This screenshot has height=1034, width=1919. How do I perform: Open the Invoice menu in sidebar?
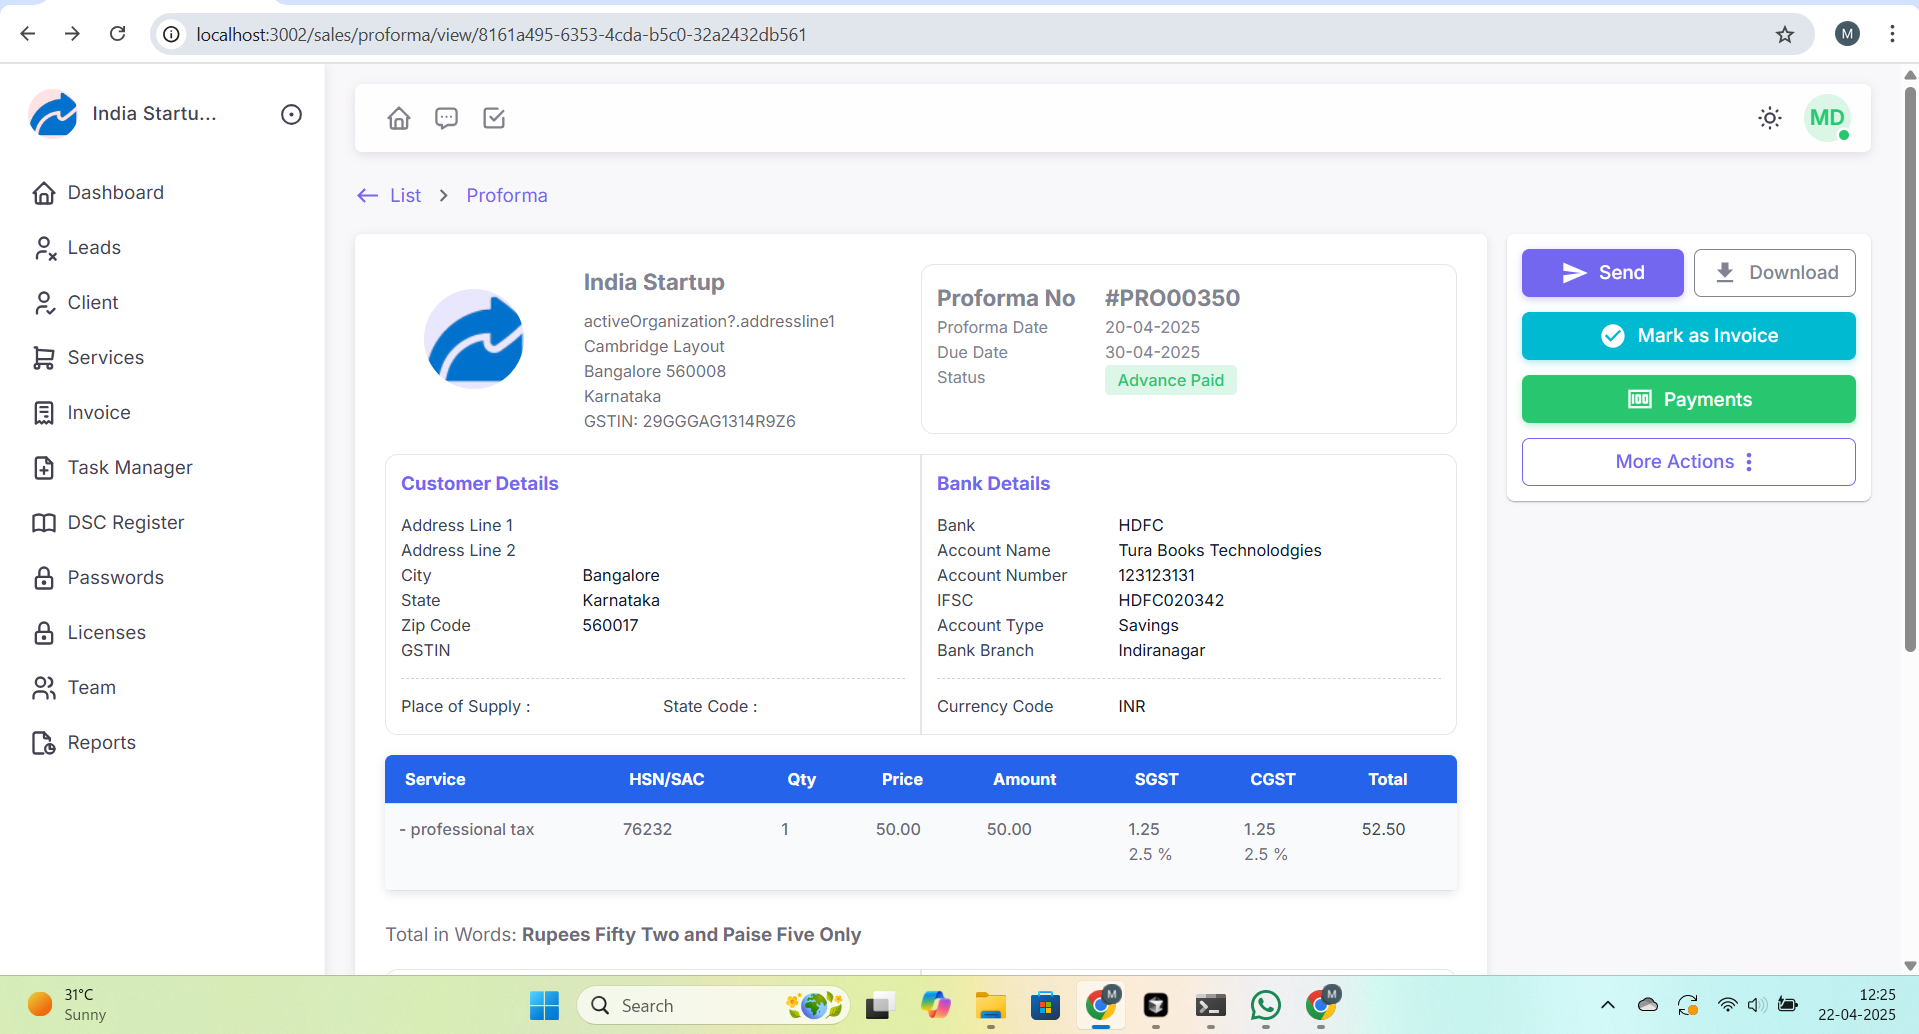(99, 413)
